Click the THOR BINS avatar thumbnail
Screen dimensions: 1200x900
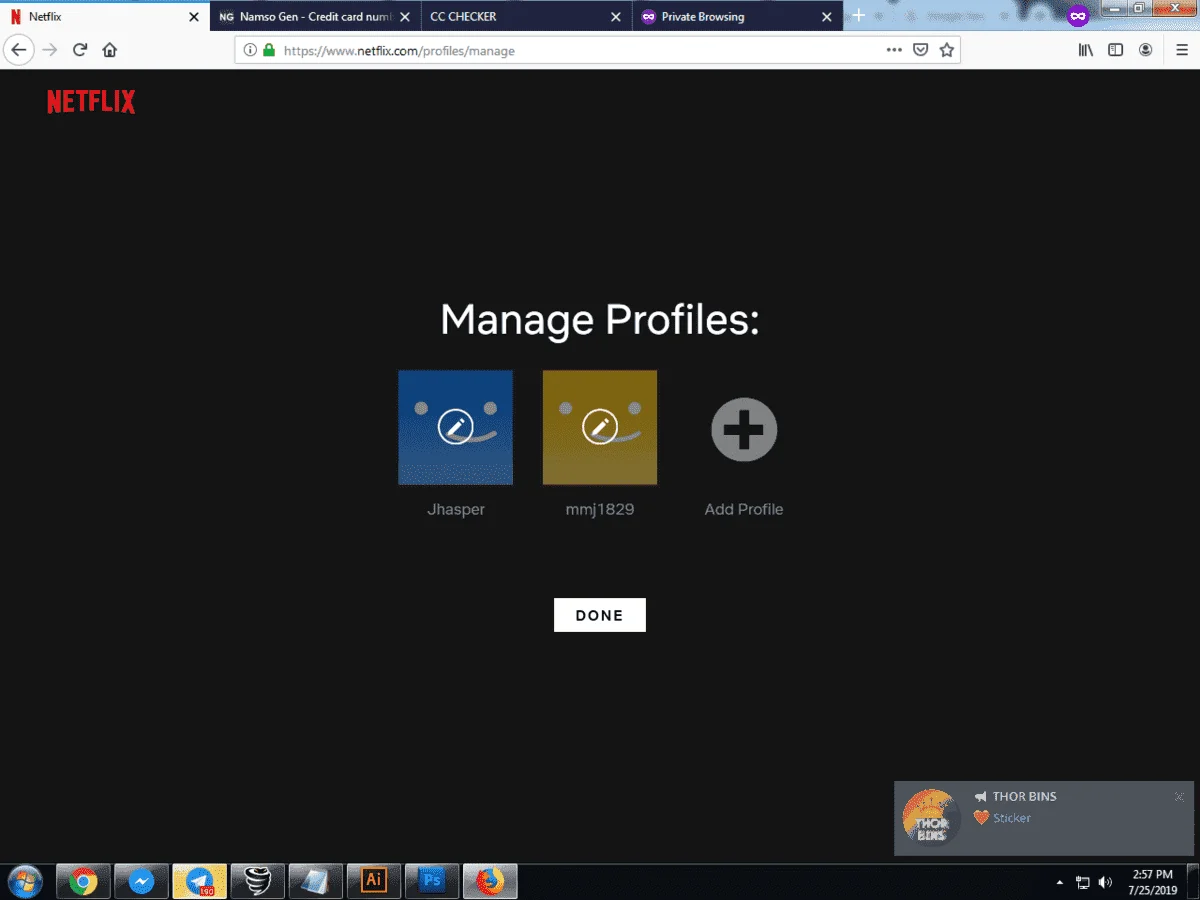(x=931, y=819)
